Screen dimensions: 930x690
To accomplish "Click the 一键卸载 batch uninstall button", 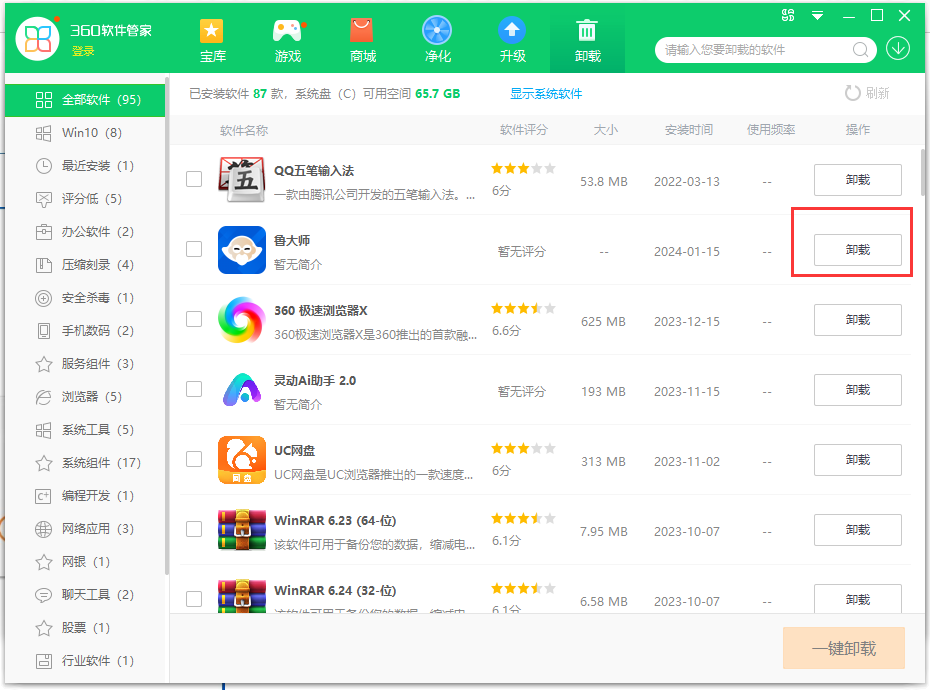I will click(843, 648).
